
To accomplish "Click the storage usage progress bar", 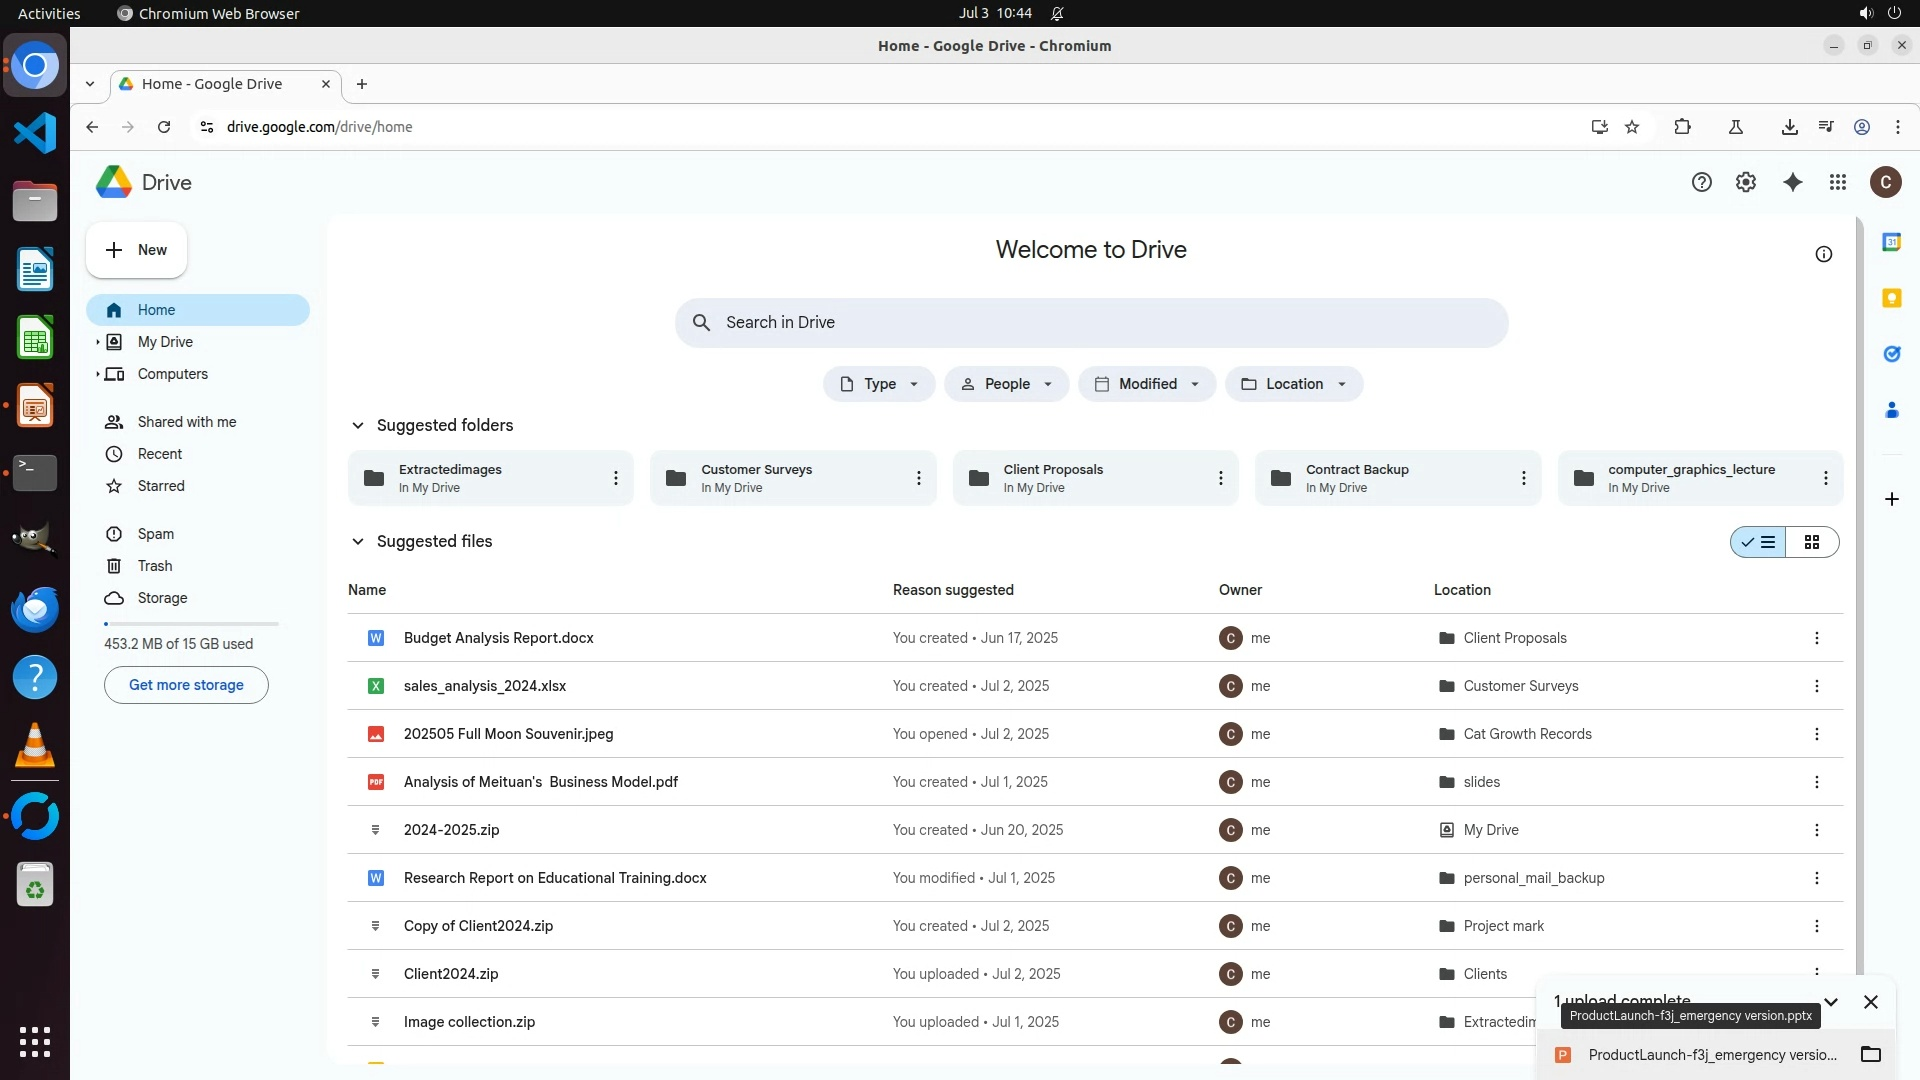I will pyautogui.click(x=190, y=624).
